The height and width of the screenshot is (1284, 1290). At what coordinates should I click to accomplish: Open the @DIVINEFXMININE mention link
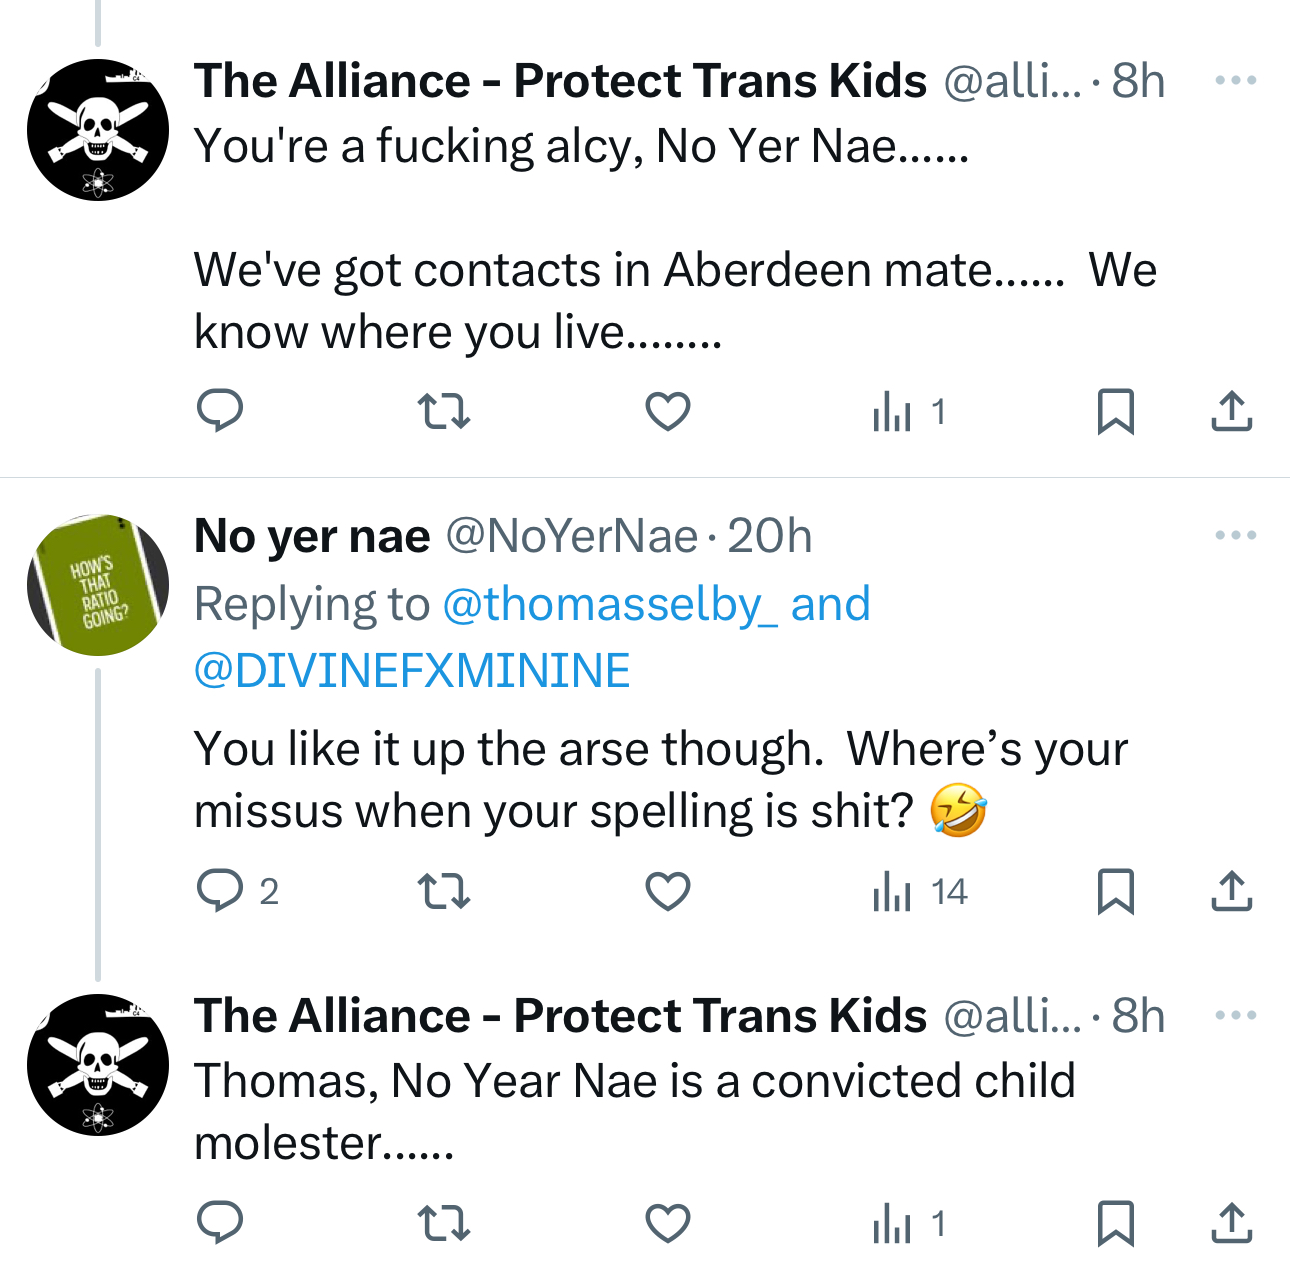412,670
